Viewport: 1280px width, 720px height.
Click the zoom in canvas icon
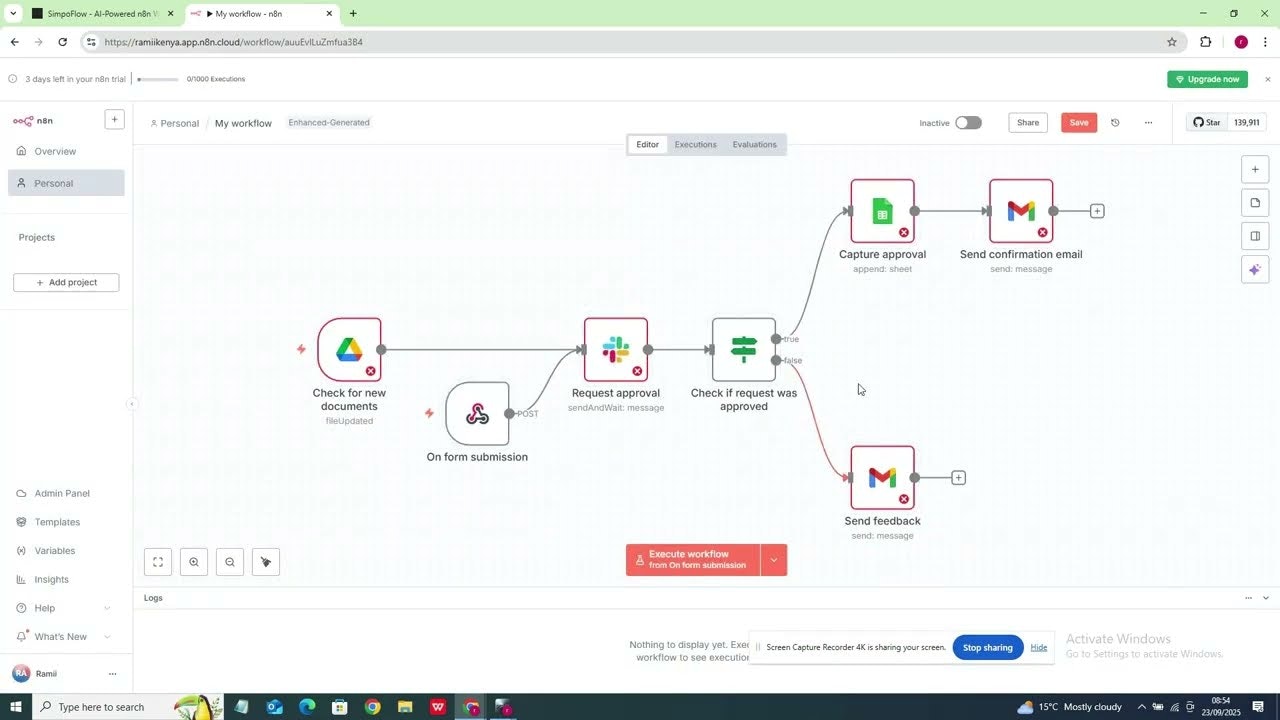click(x=194, y=562)
